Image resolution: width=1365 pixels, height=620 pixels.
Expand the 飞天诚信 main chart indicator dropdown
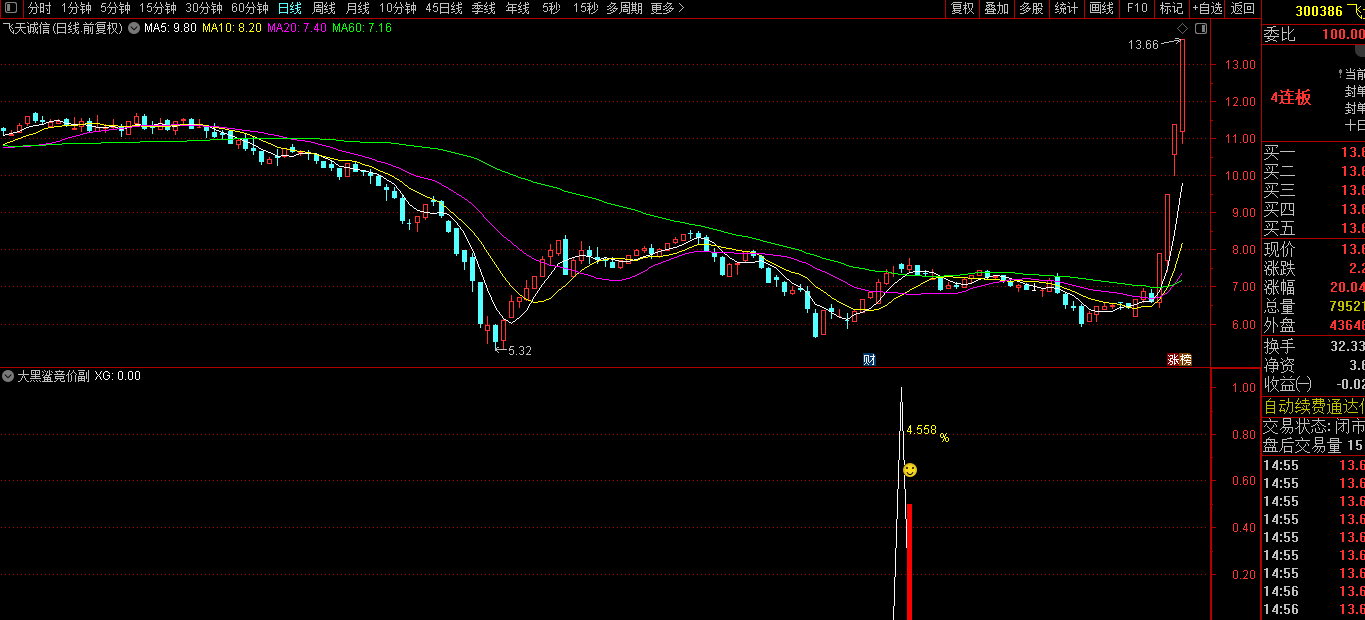point(134,28)
